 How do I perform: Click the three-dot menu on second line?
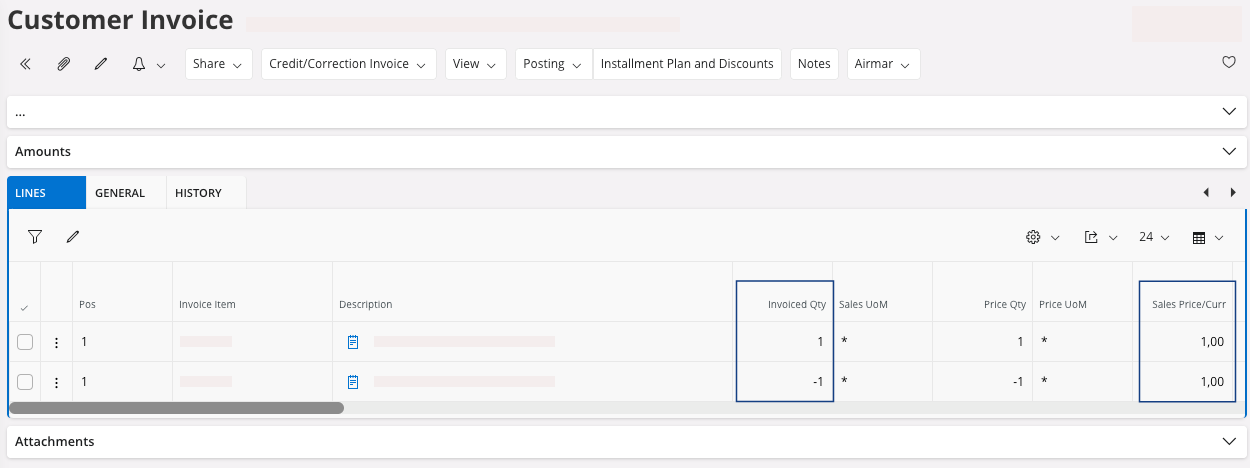pos(56,382)
